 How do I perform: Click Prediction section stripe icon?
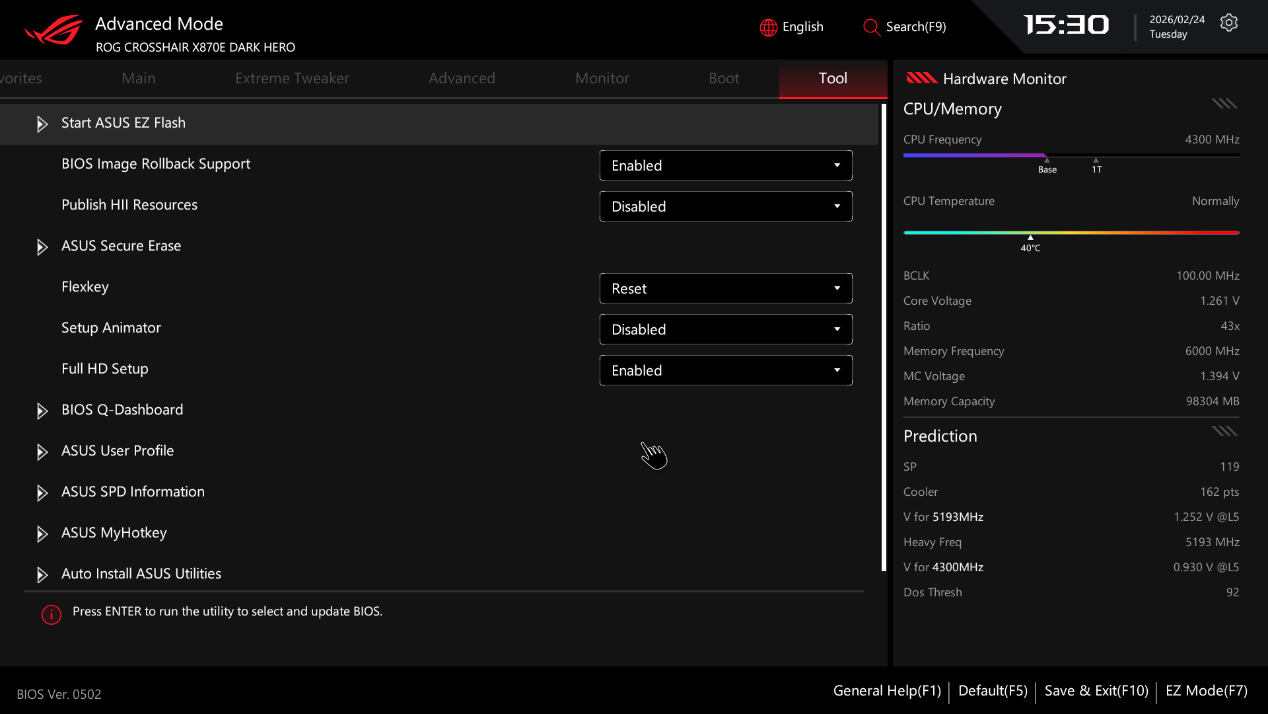pyautogui.click(x=1224, y=431)
